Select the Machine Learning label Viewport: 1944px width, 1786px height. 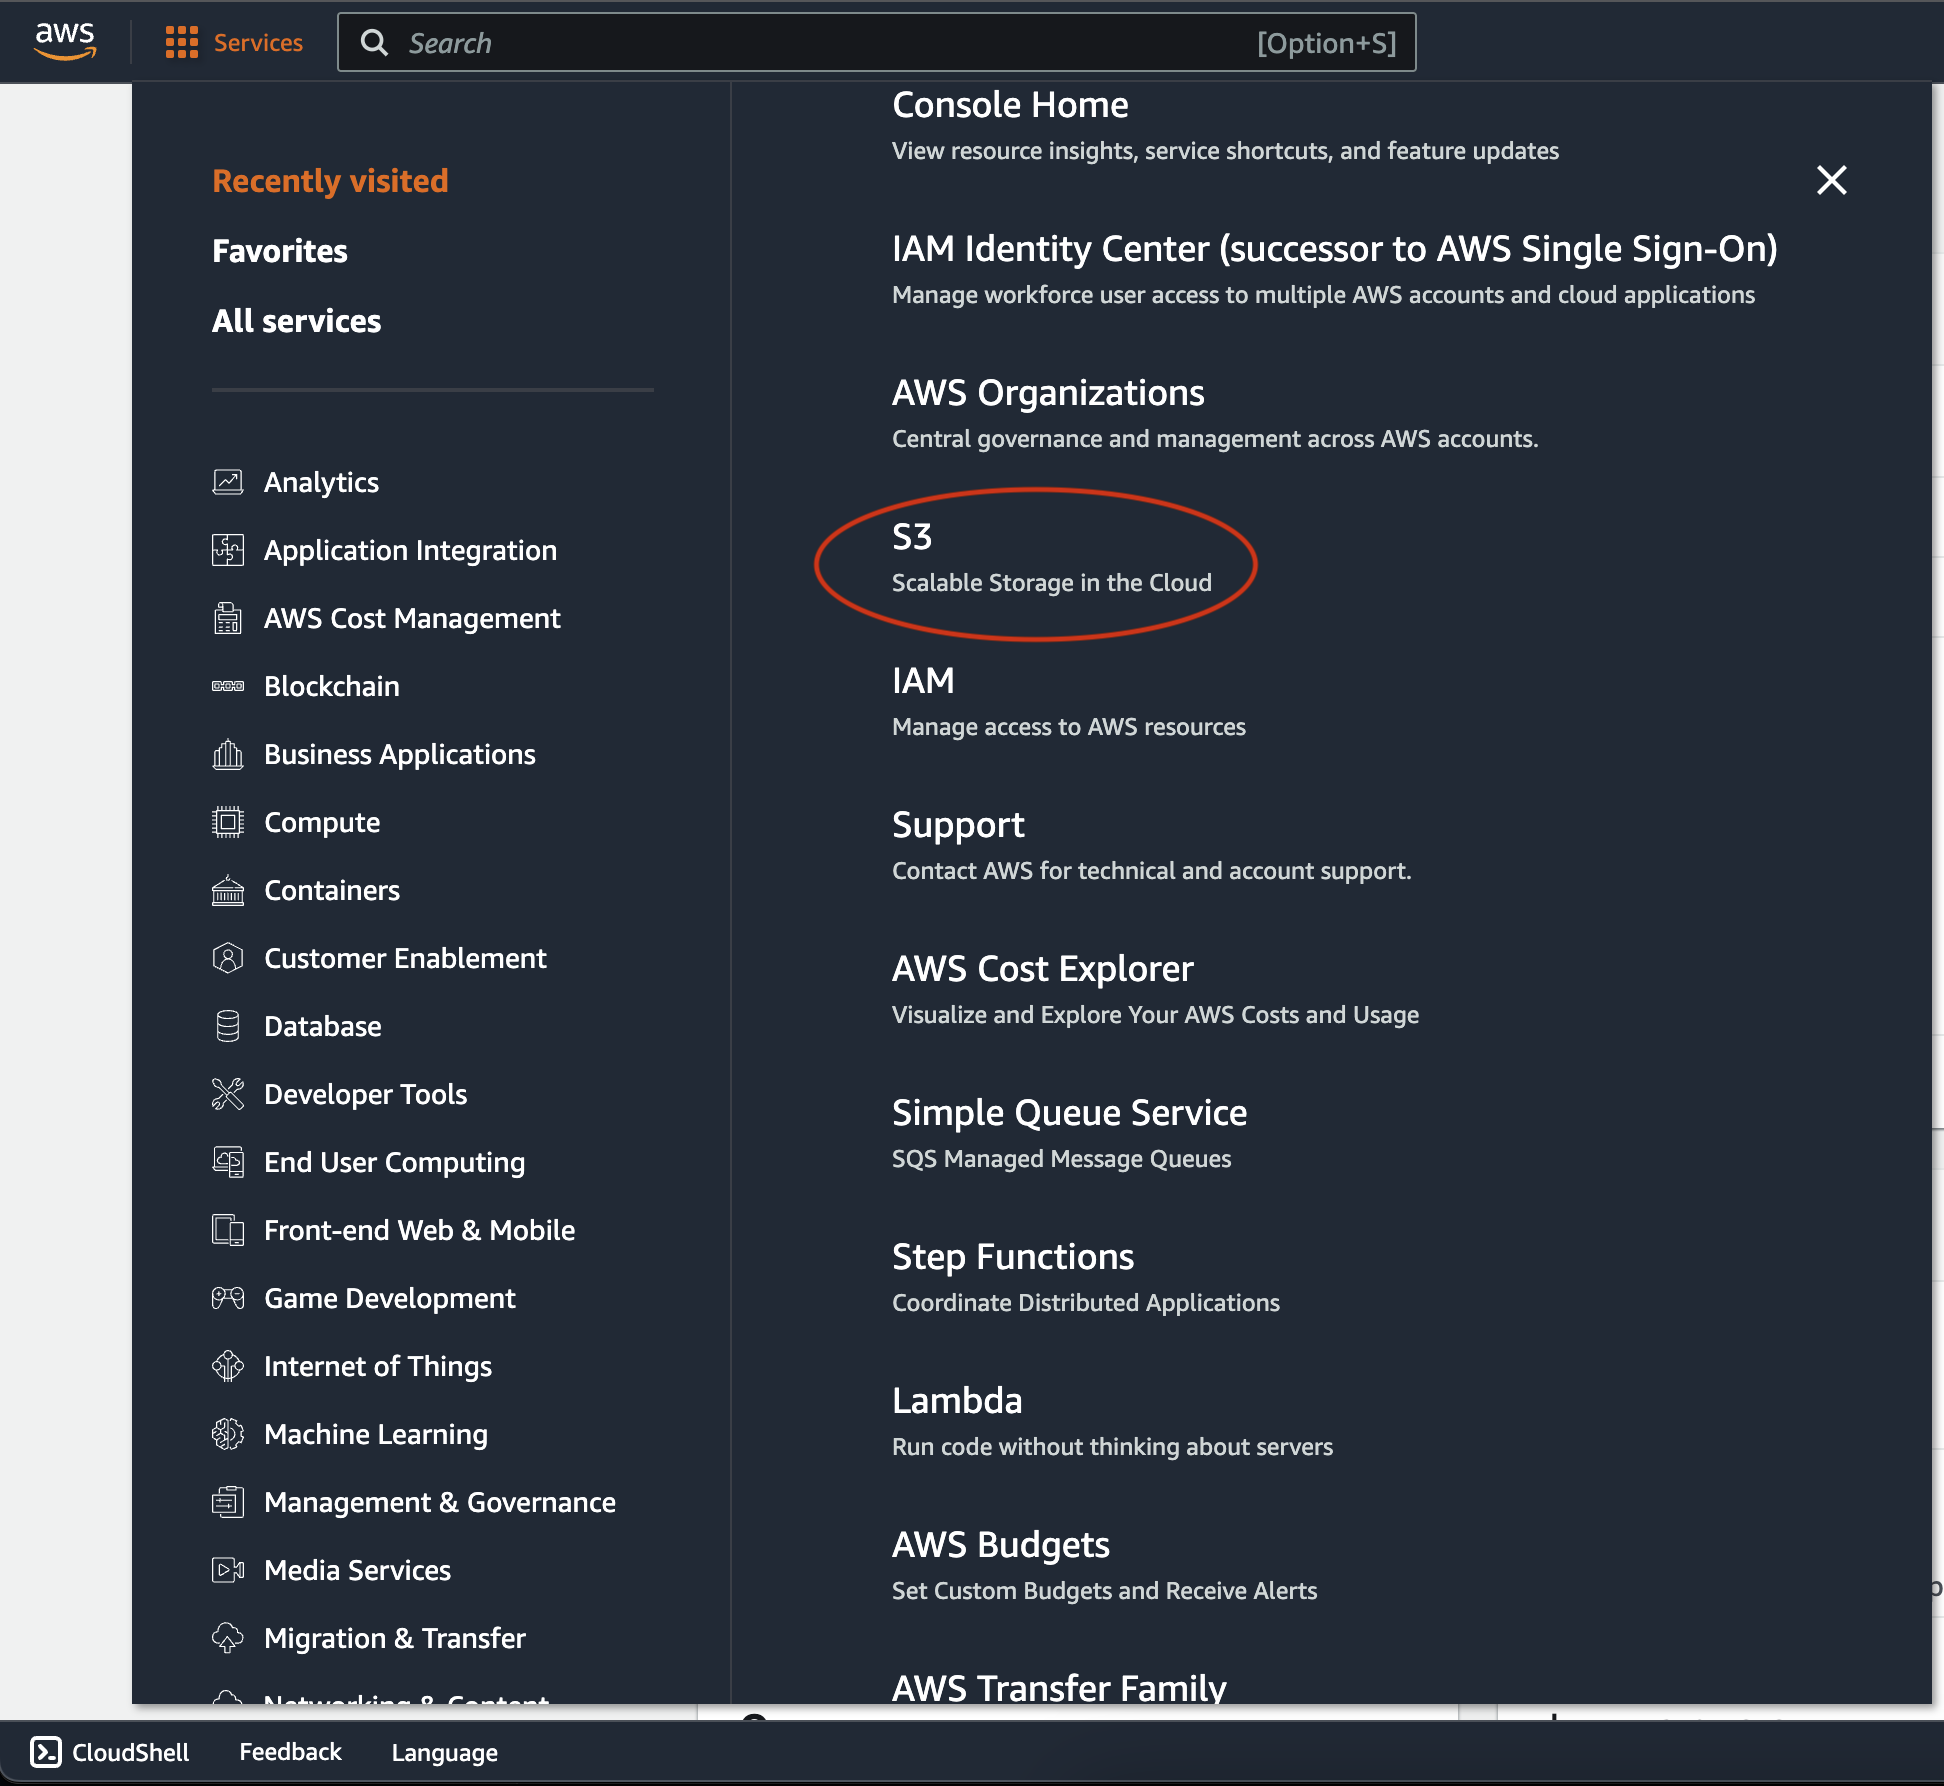pos(376,1434)
